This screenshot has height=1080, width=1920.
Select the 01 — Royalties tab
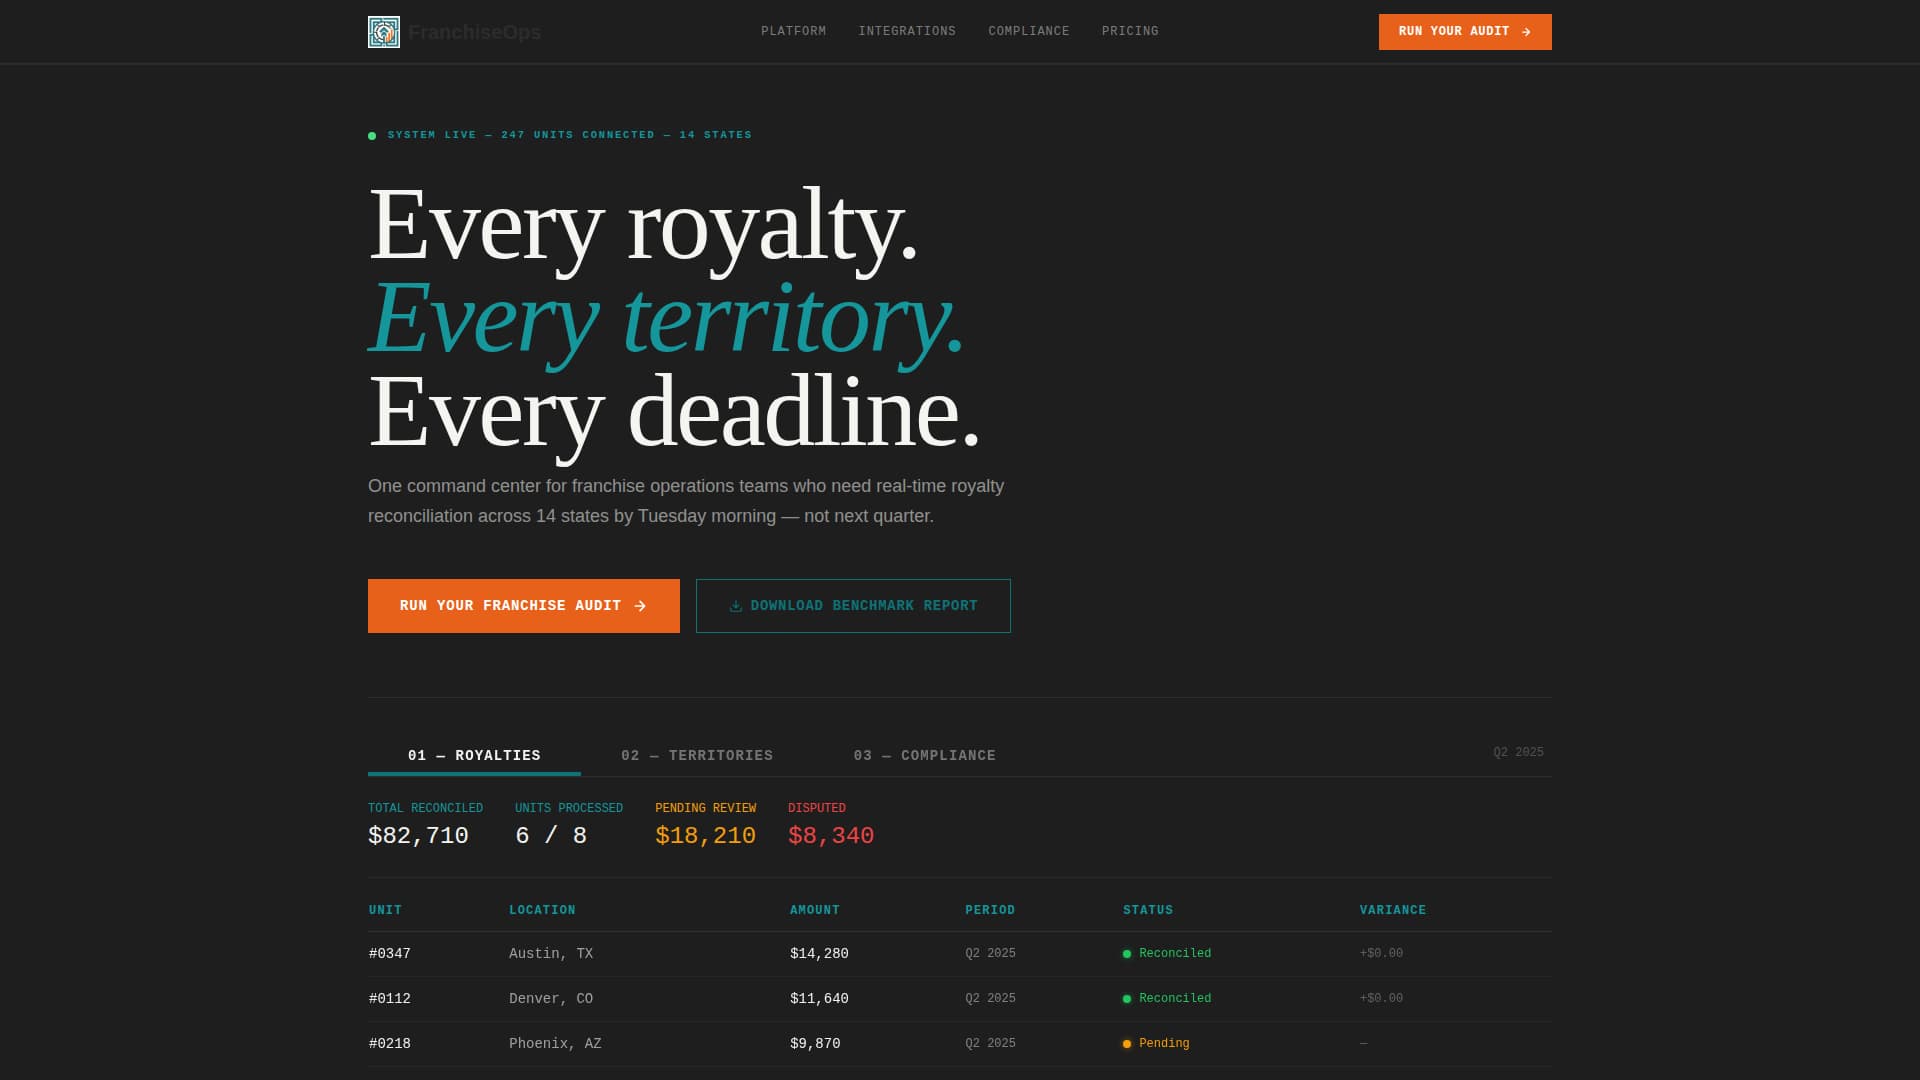474,755
